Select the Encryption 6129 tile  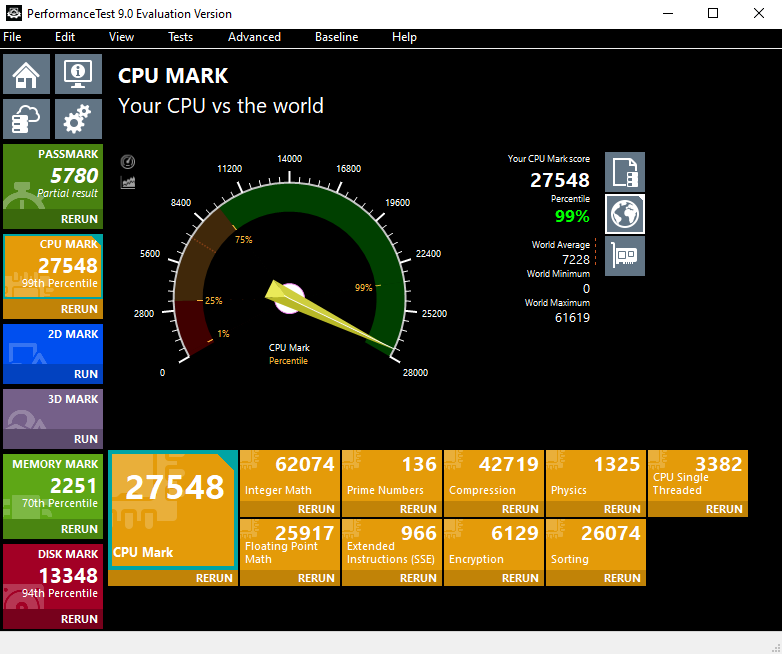tap(494, 545)
